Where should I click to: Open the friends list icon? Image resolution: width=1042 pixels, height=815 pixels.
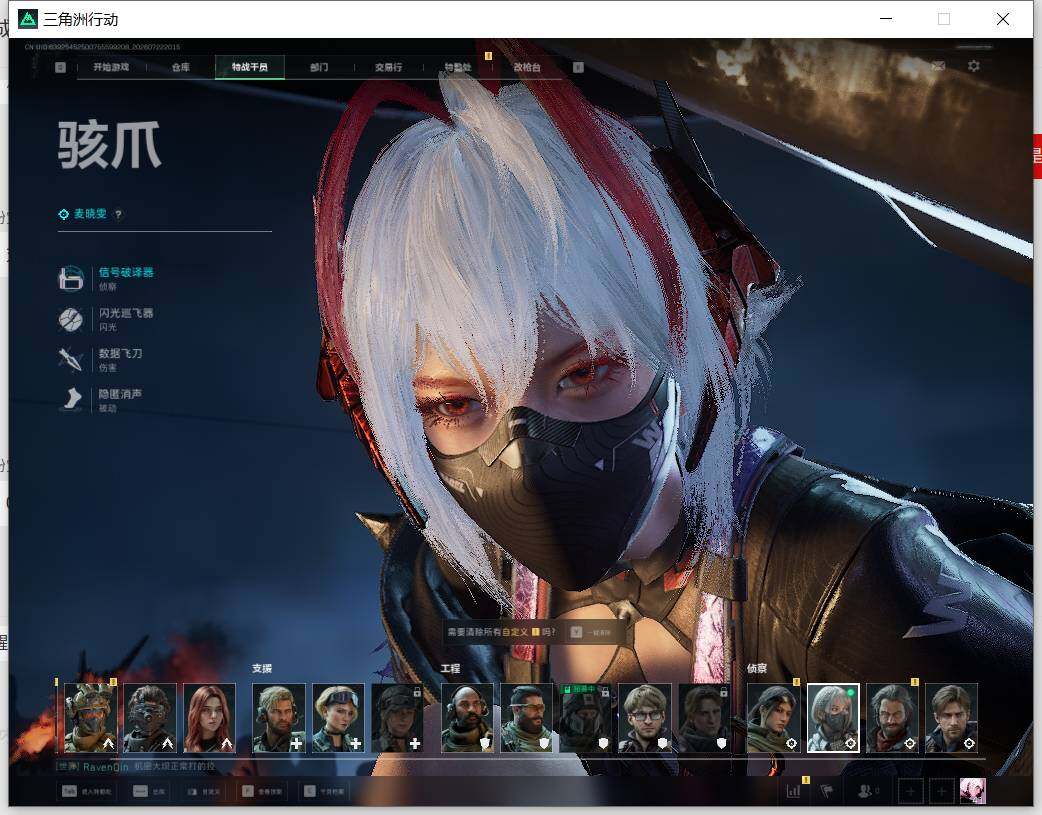[867, 790]
